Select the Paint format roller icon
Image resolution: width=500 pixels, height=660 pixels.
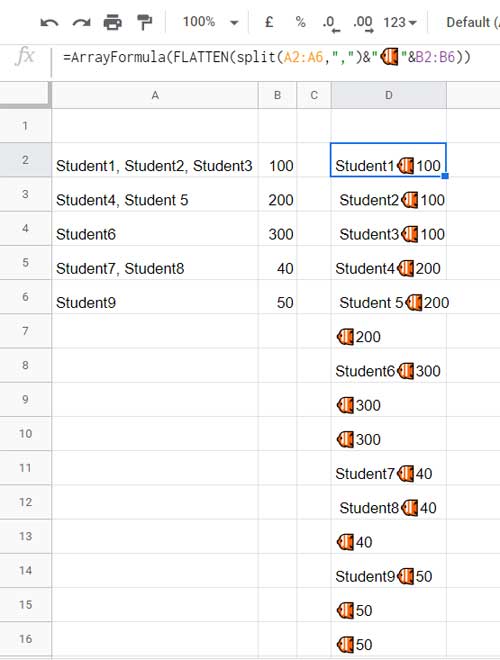pyautogui.click(x=144, y=22)
